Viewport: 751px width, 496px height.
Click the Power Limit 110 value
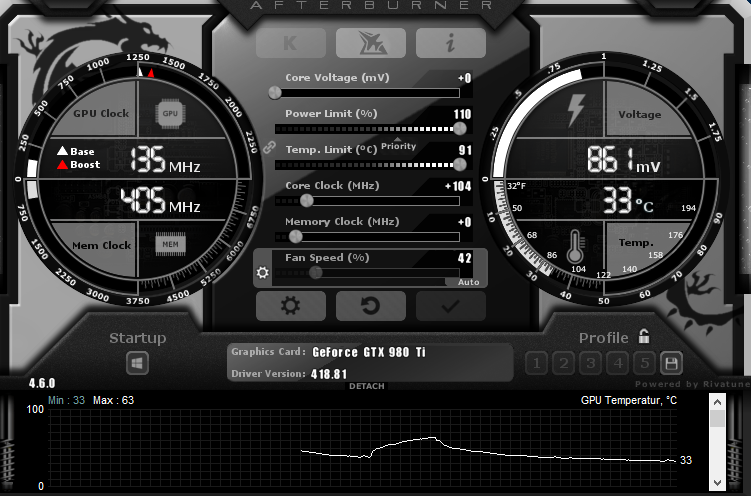tap(462, 114)
